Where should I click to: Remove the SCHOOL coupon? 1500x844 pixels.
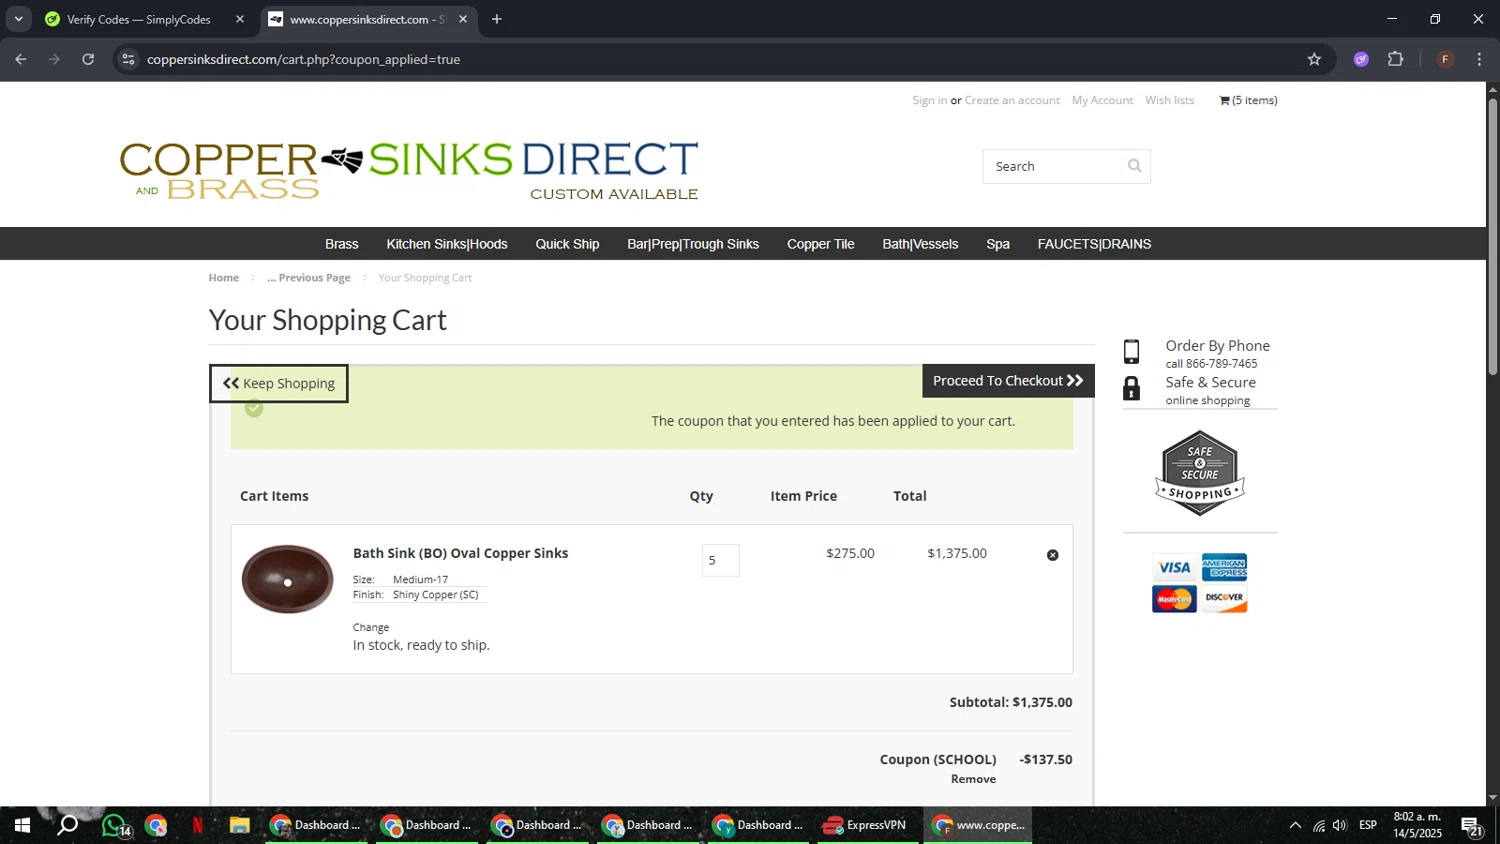pyautogui.click(x=973, y=779)
